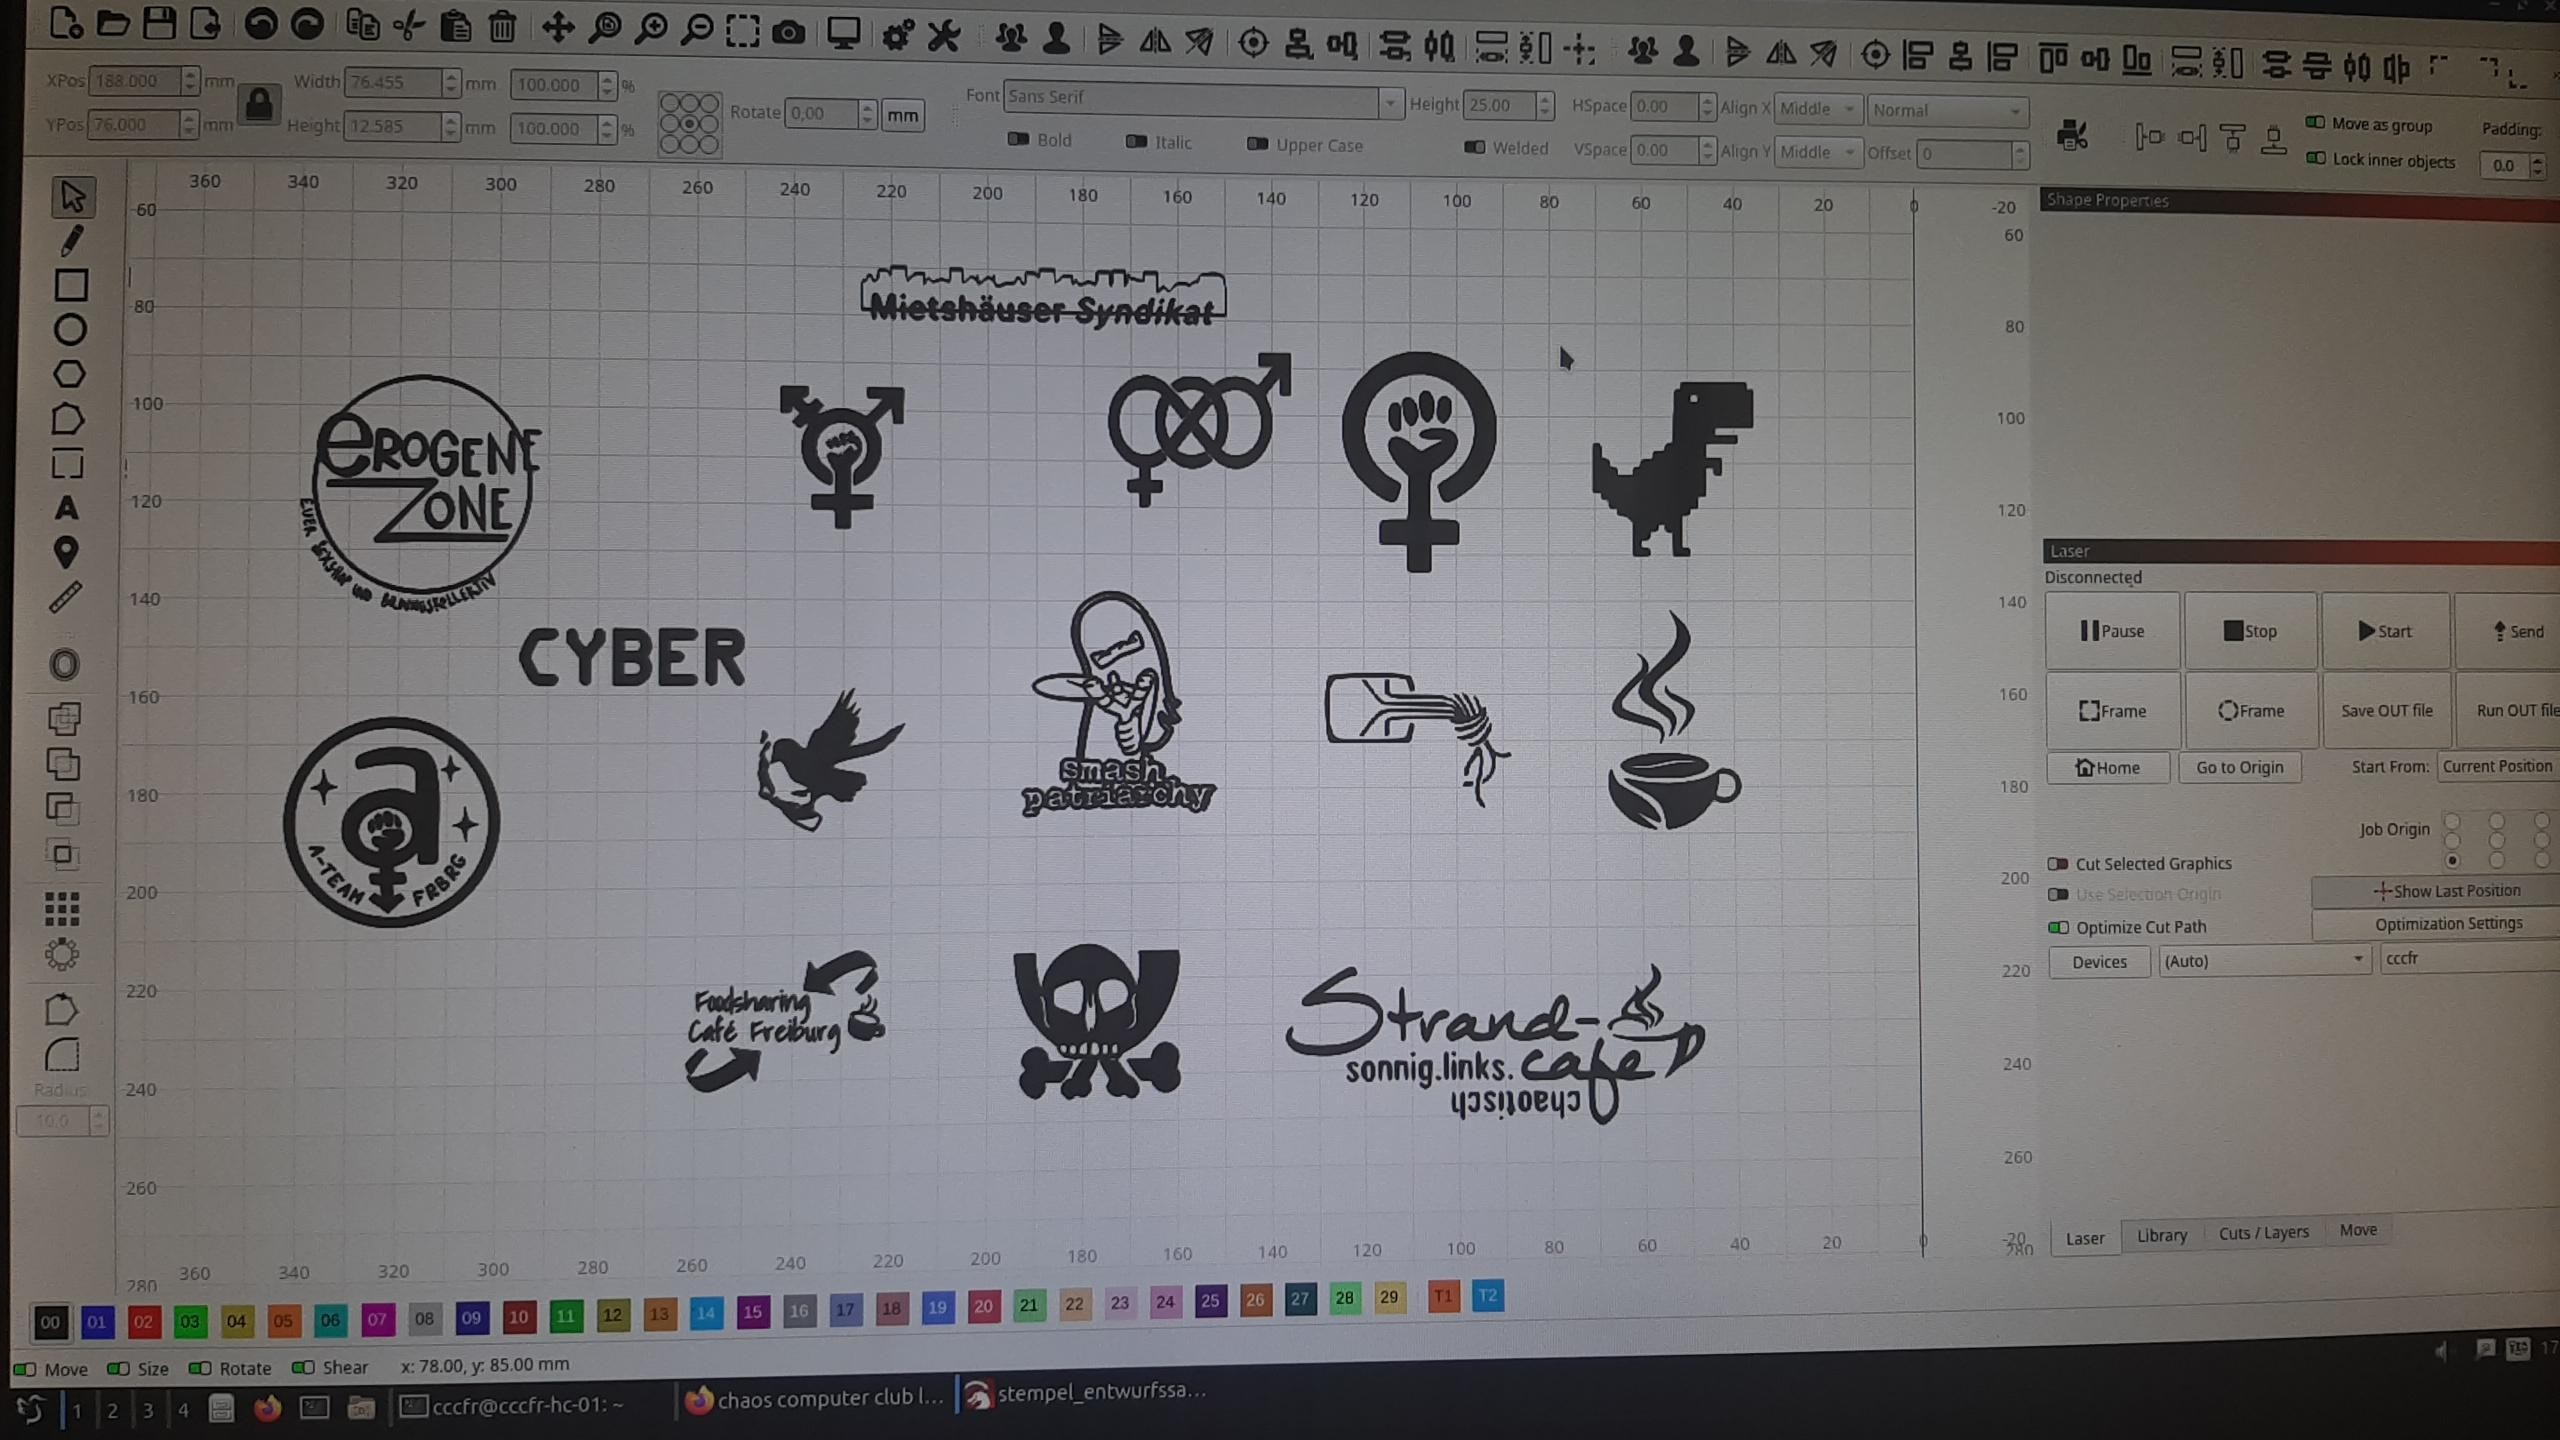
Task: Click the Home button
Action: click(x=2107, y=768)
